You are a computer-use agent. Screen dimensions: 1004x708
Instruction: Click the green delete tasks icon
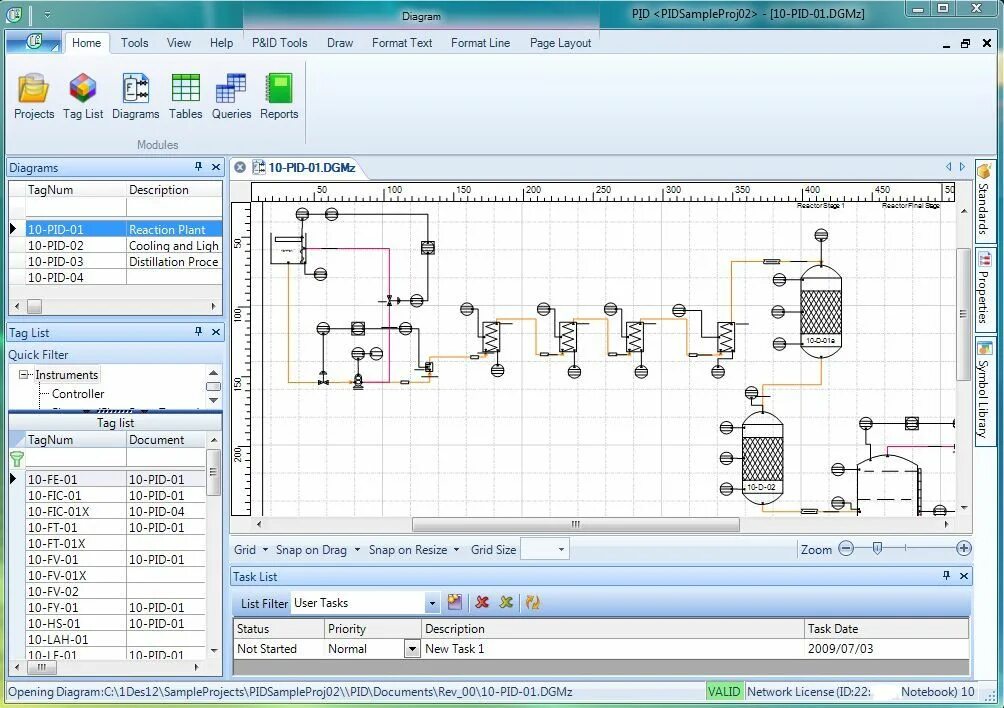pyautogui.click(x=506, y=602)
